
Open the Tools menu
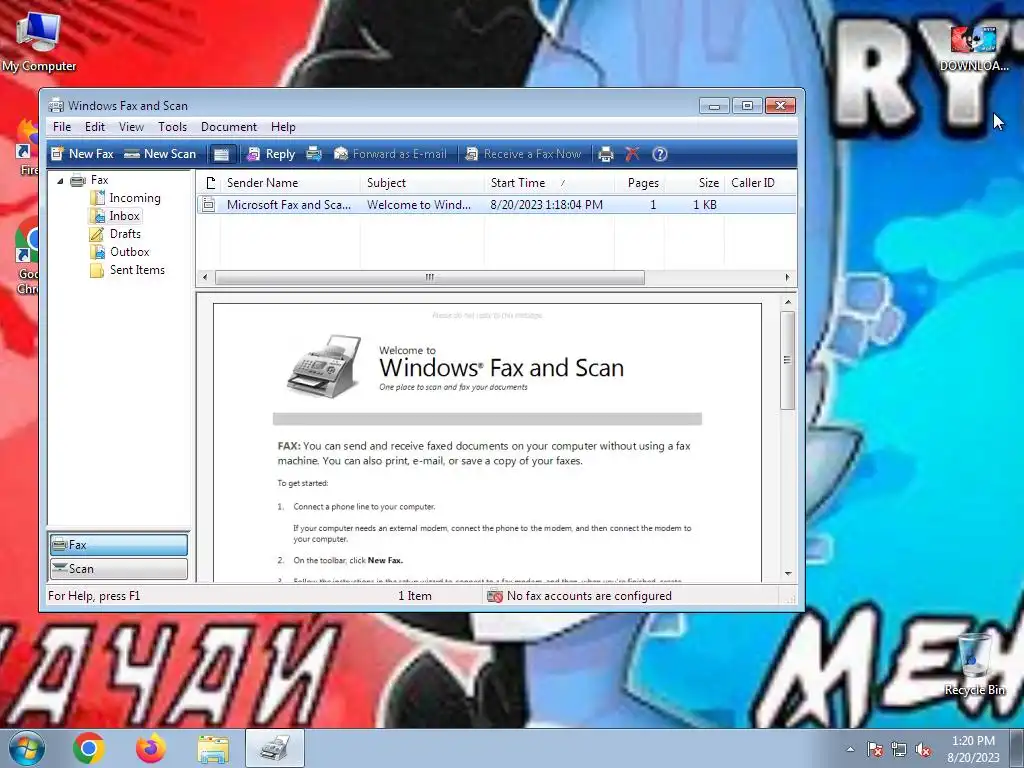[x=172, y=127]
